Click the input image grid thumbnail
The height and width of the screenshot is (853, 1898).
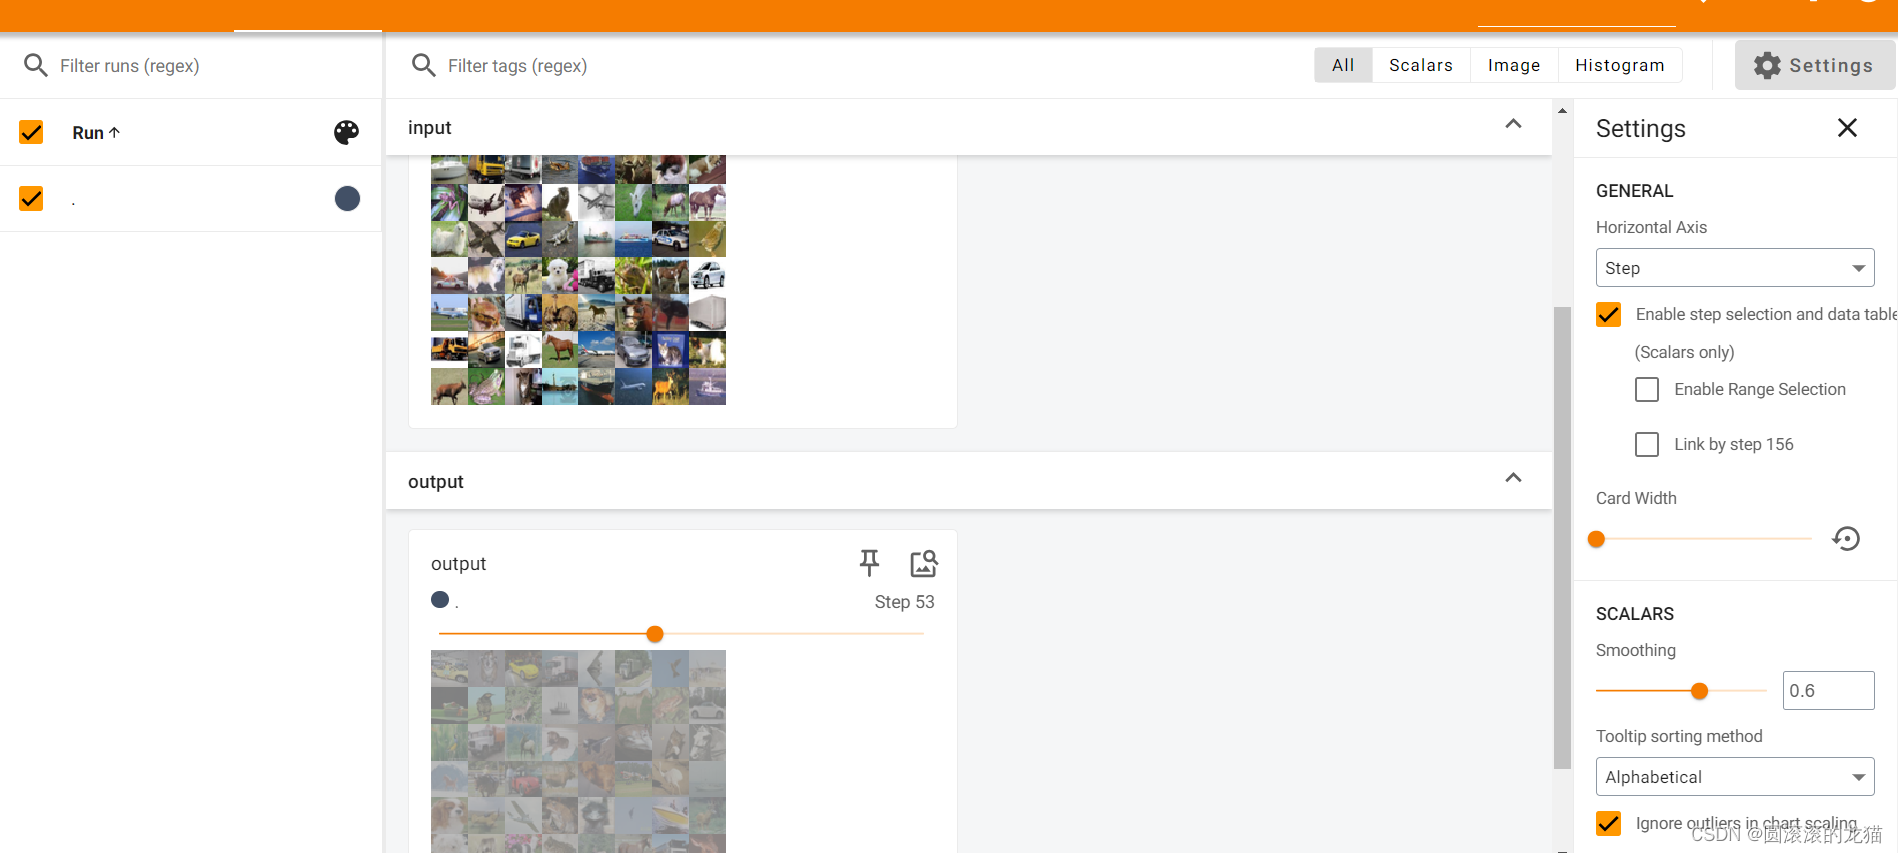point(578,280)
